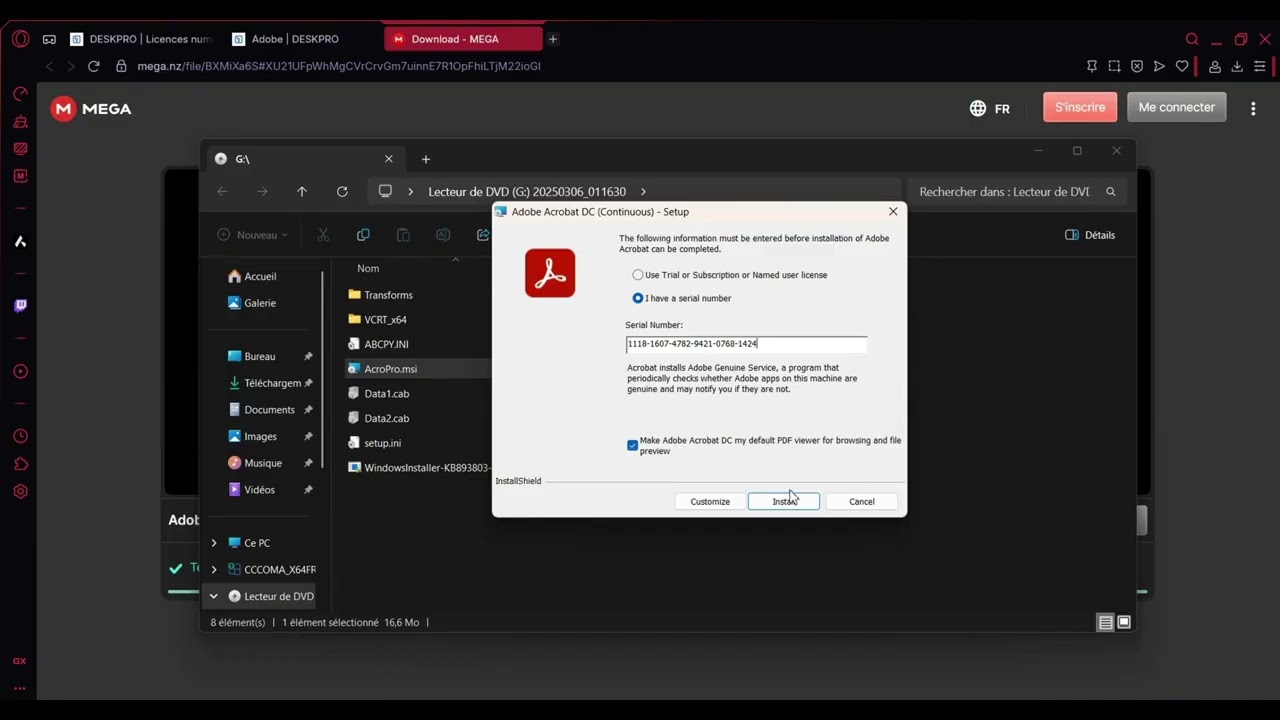
Task: Open the FR language selector
Action: 989,108
